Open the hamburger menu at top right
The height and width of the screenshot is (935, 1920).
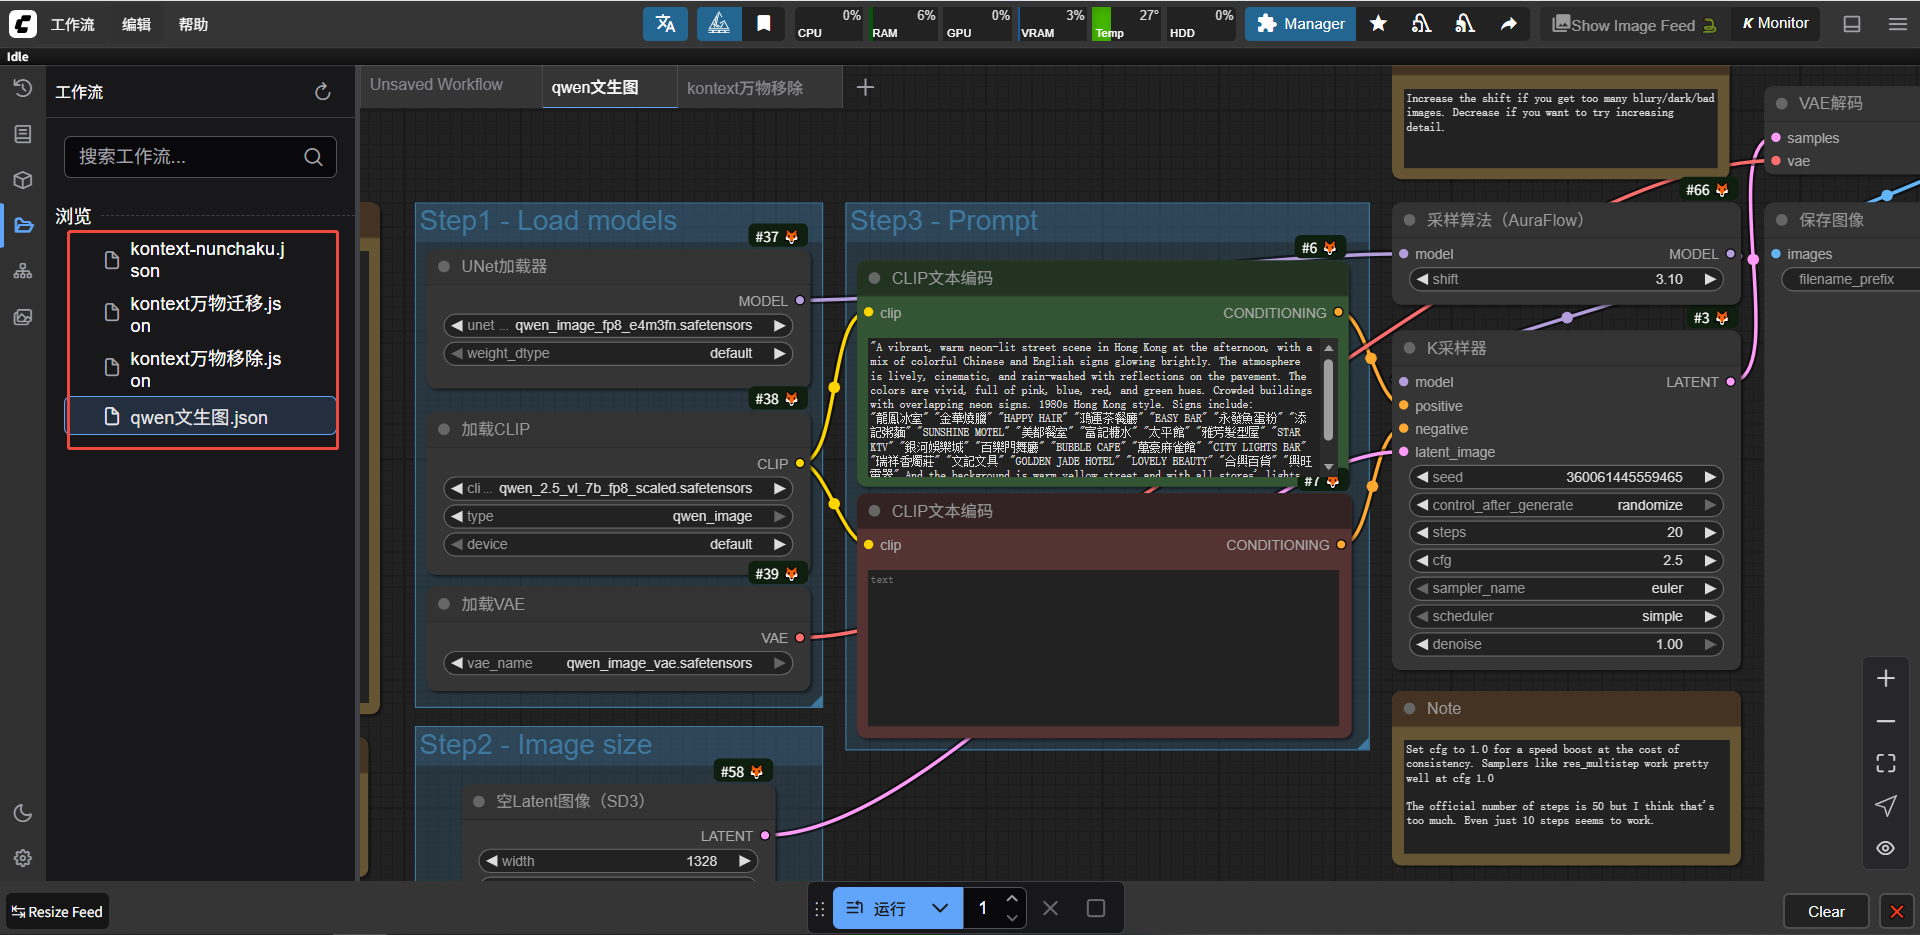pos(1898,24)
